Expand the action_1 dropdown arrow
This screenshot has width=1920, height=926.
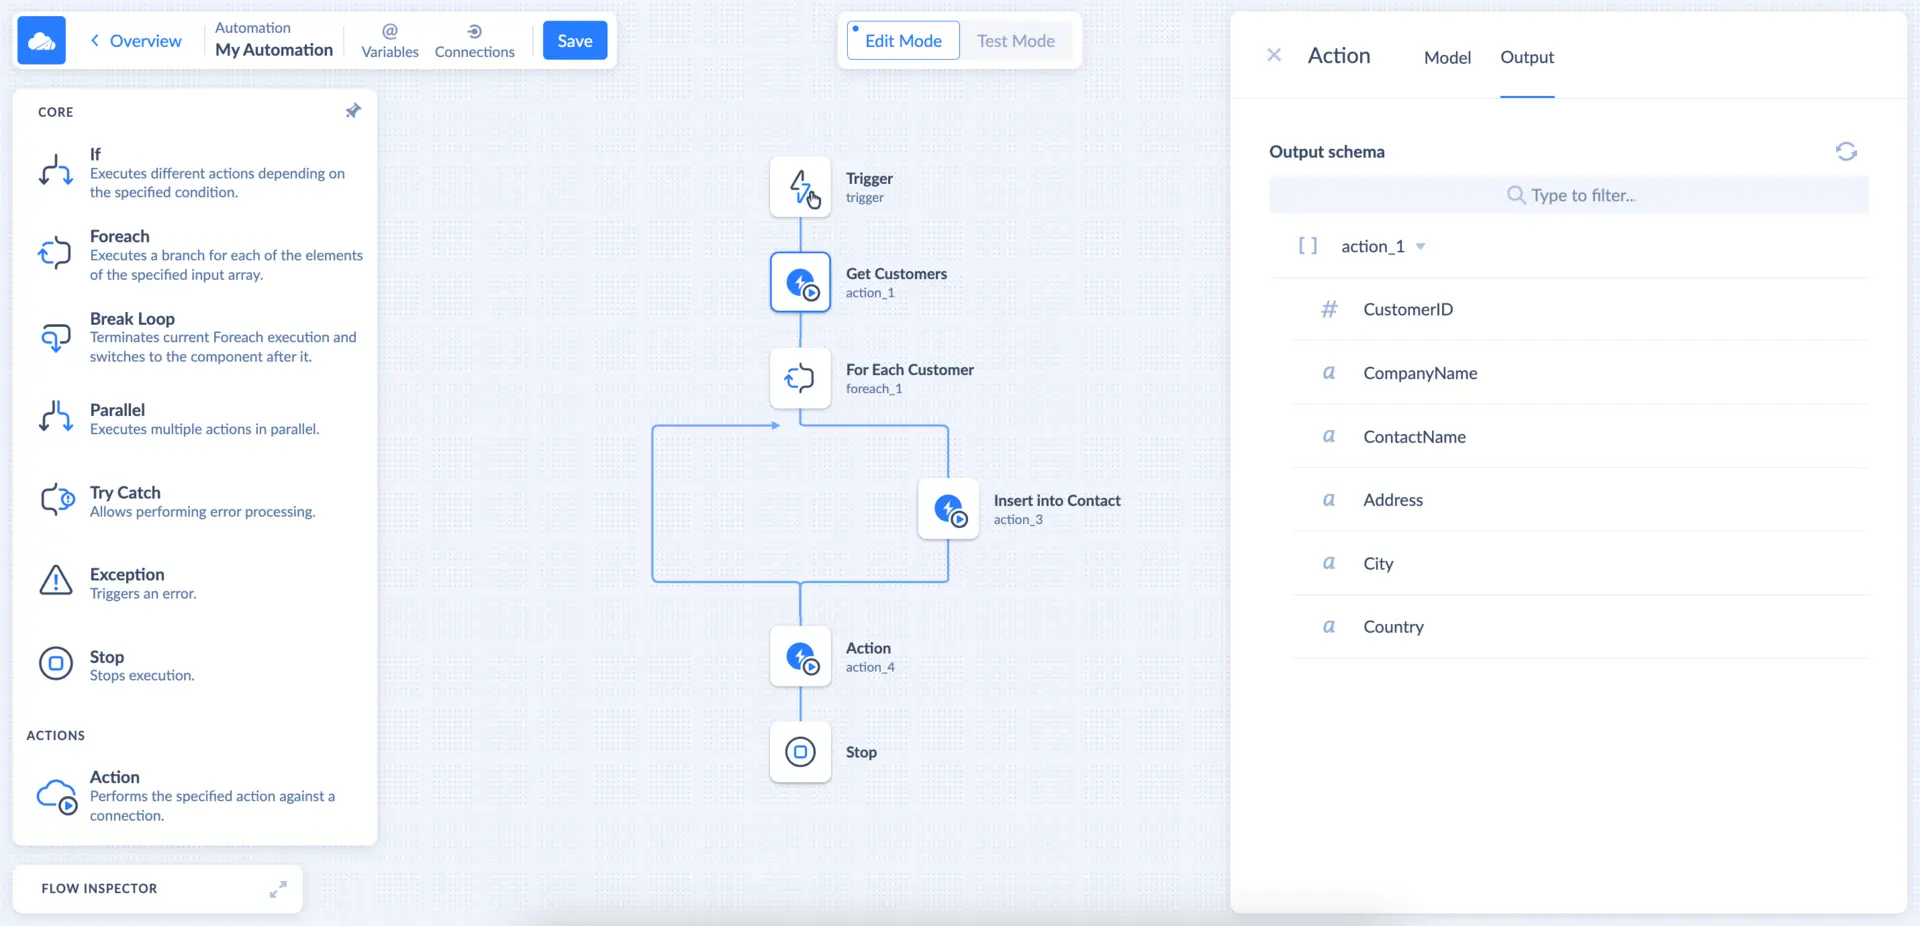pos(1420,247)
